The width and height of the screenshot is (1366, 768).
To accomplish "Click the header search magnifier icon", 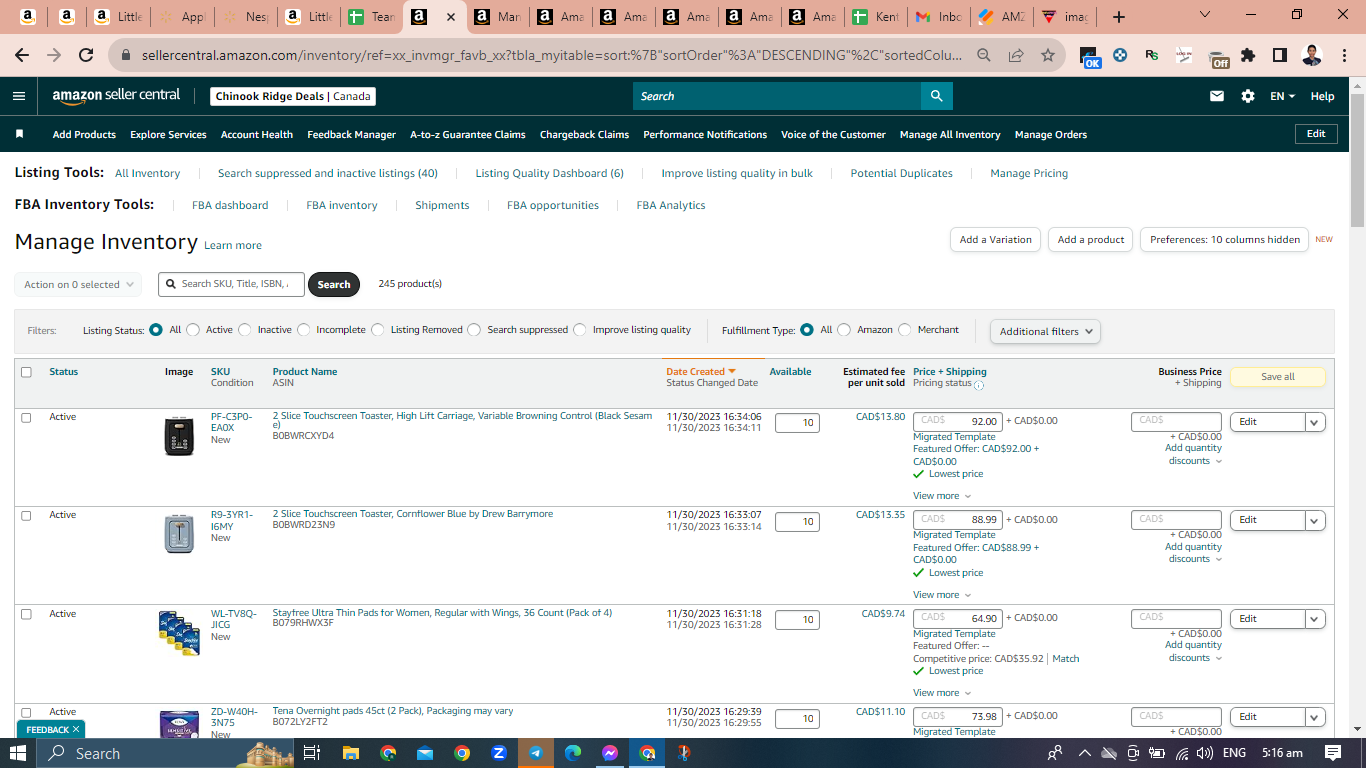I will pyautogui.click(x=937, y=96).
